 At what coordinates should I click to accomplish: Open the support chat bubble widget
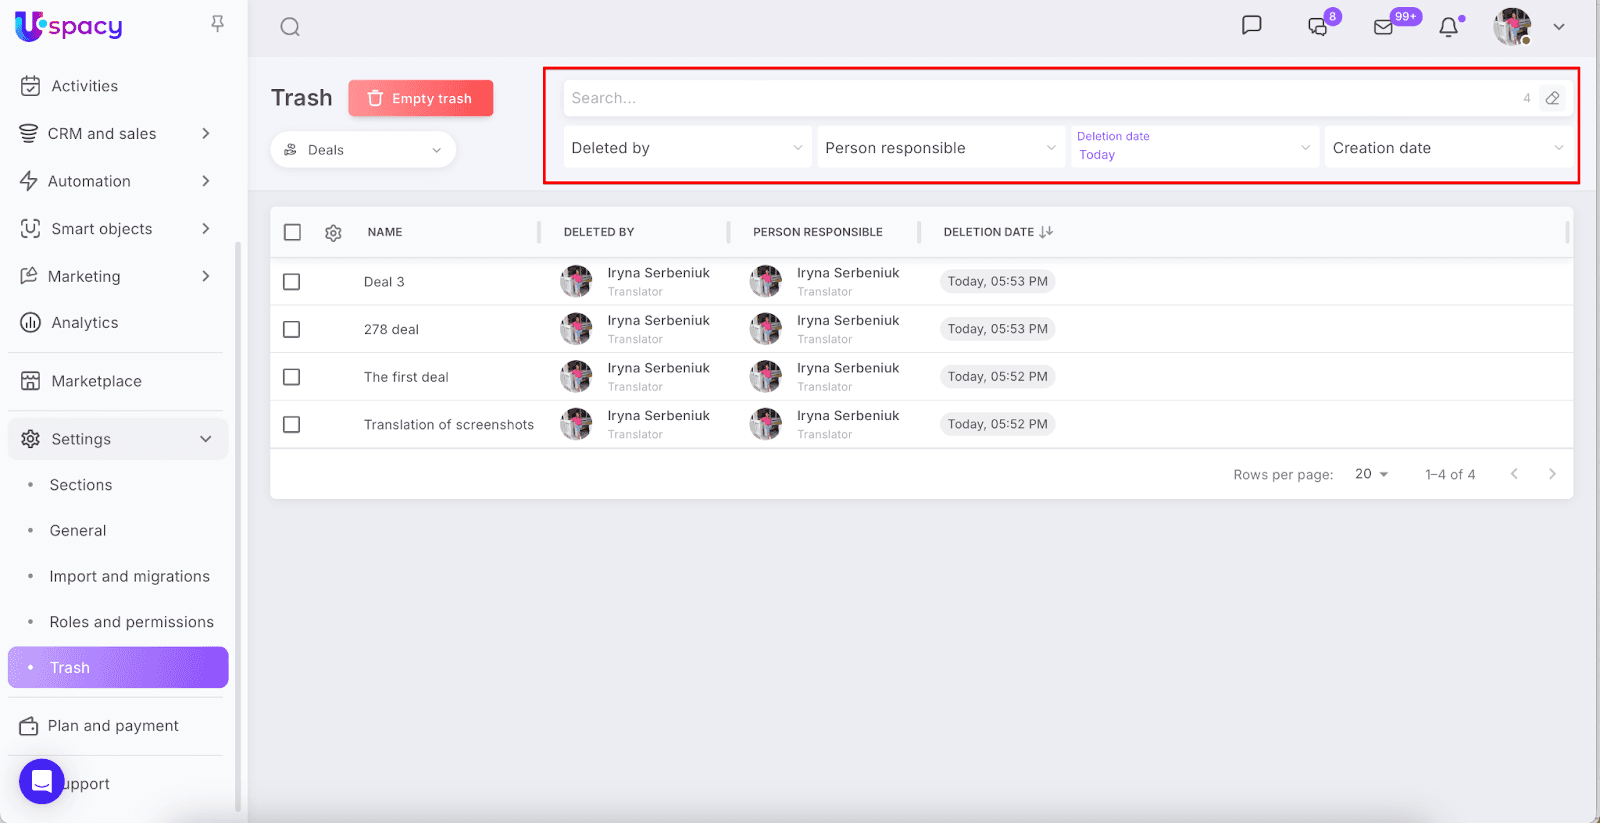point(42,781)
